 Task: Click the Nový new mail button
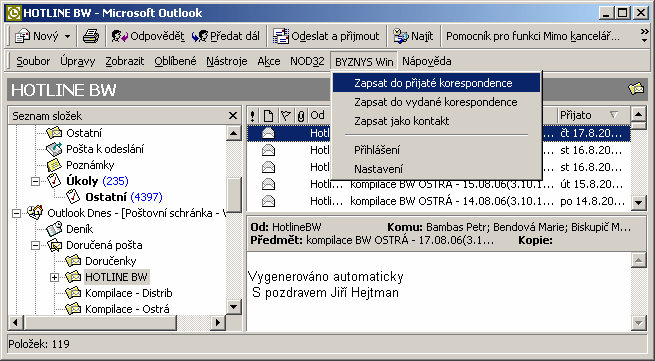[36, 37]
